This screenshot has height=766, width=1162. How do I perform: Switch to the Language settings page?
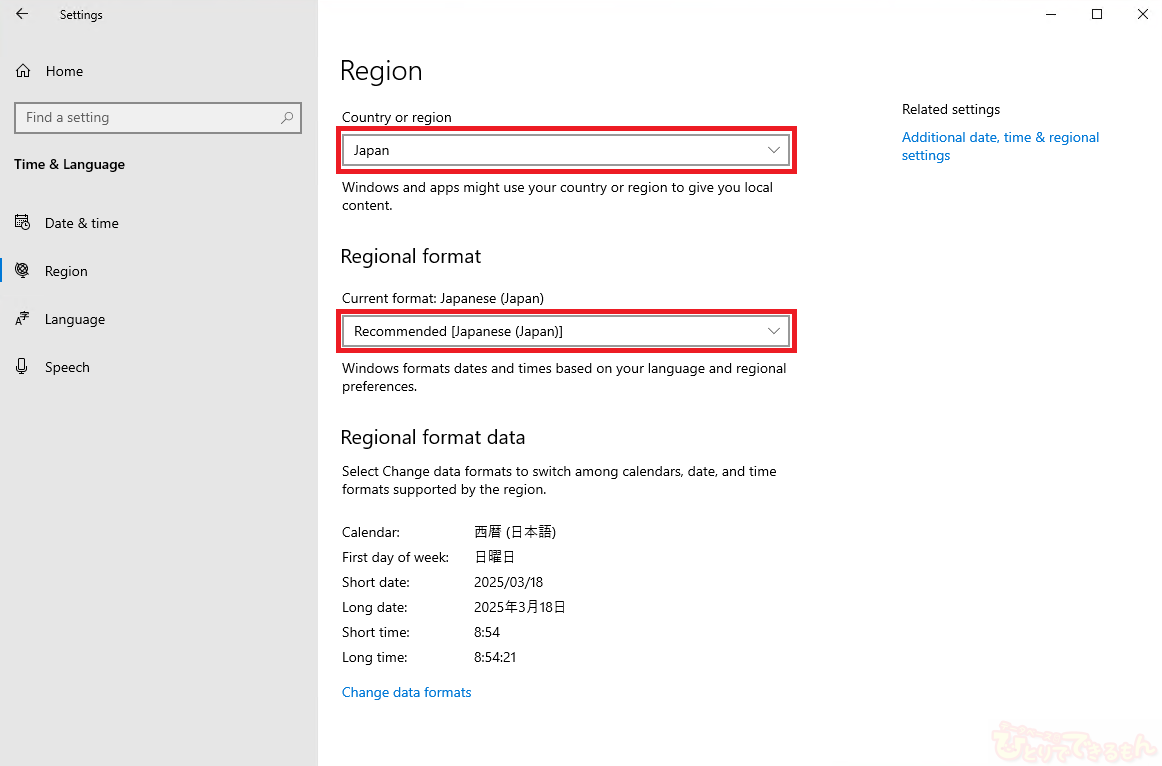click(x=75, y=319)
